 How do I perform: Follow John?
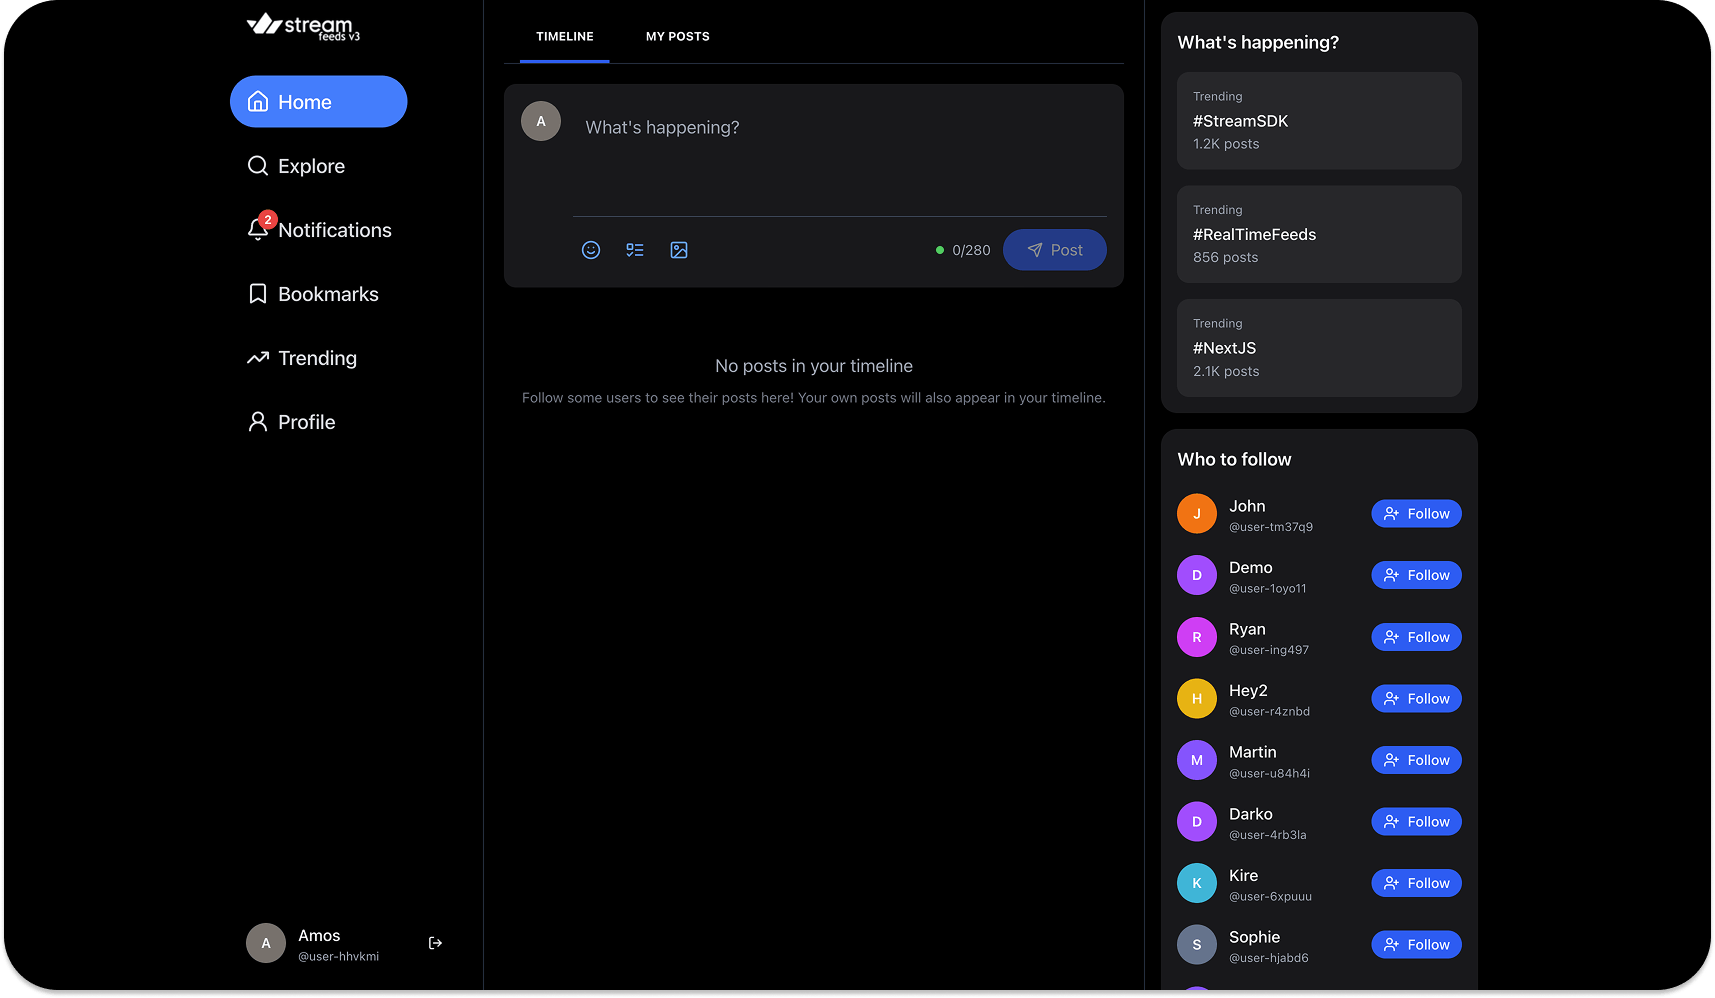pos(1416,514)
